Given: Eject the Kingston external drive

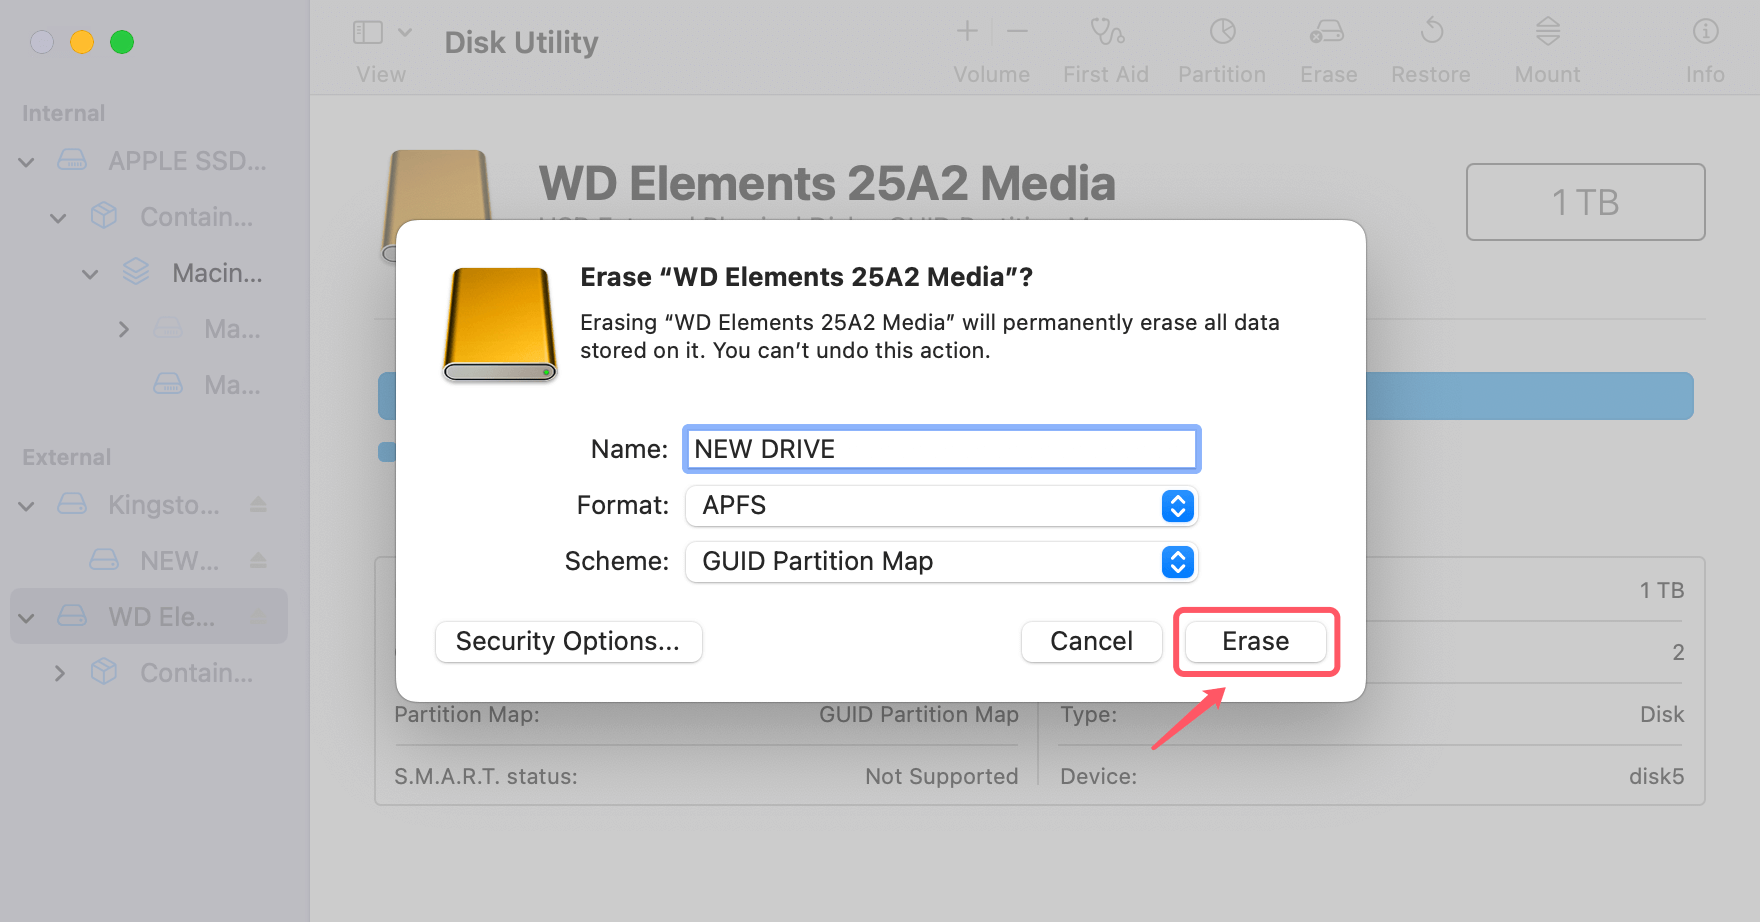Looking at the screenshot, I should [x=258, y=505].
